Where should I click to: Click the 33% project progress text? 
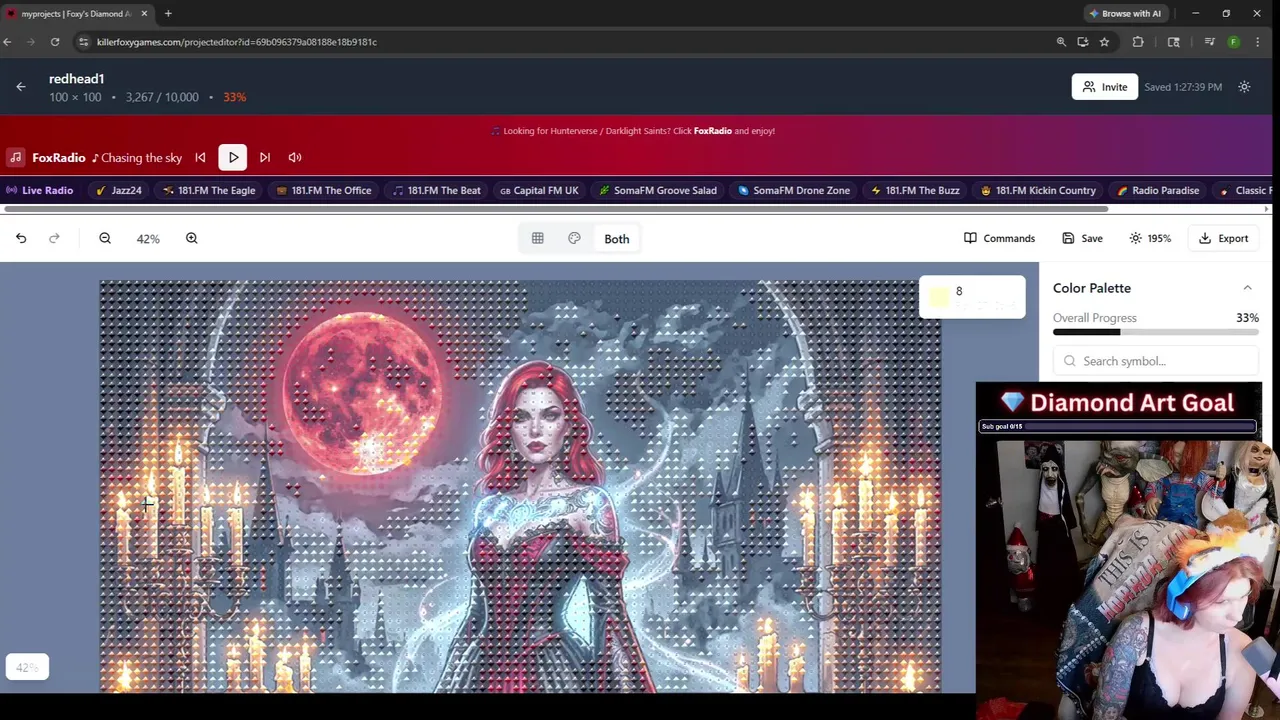point(235,97)
